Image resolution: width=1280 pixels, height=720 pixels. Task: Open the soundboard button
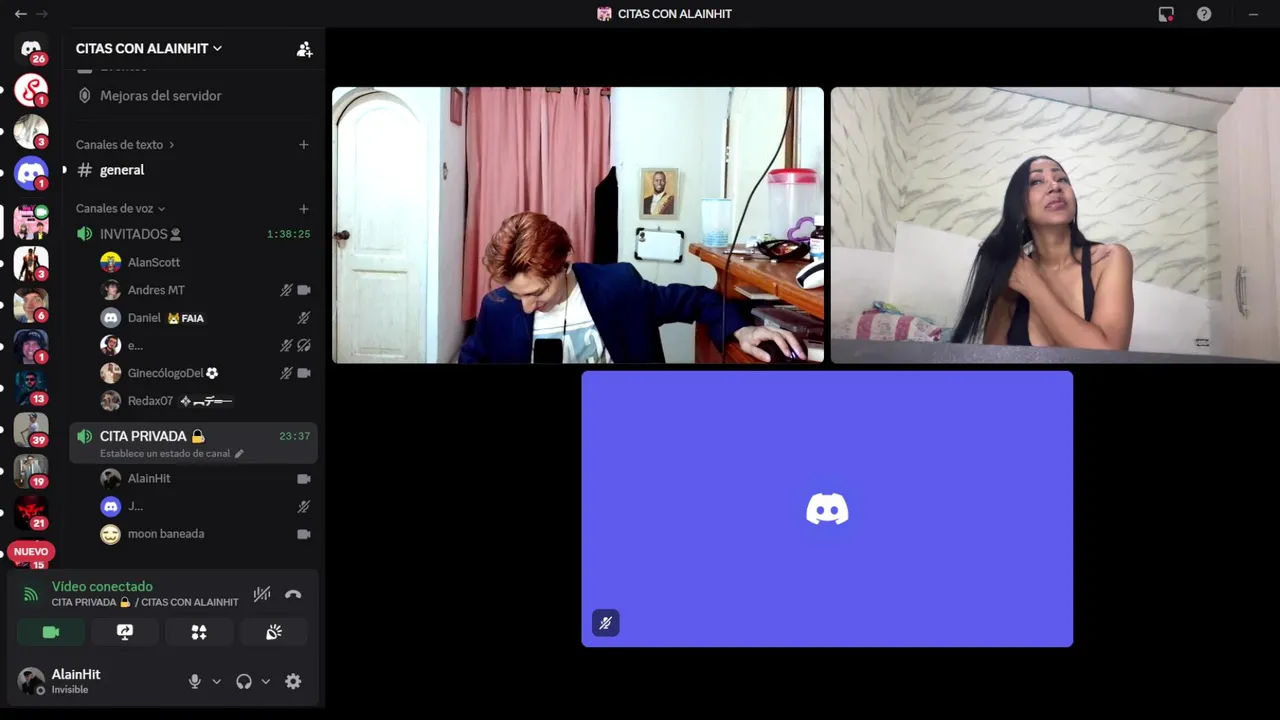273,632
